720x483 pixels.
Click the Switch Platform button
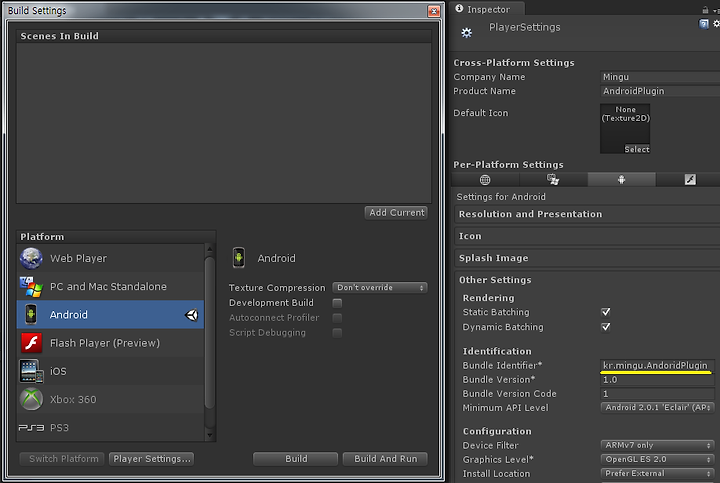pyautogui.click(x=62, y=459)
